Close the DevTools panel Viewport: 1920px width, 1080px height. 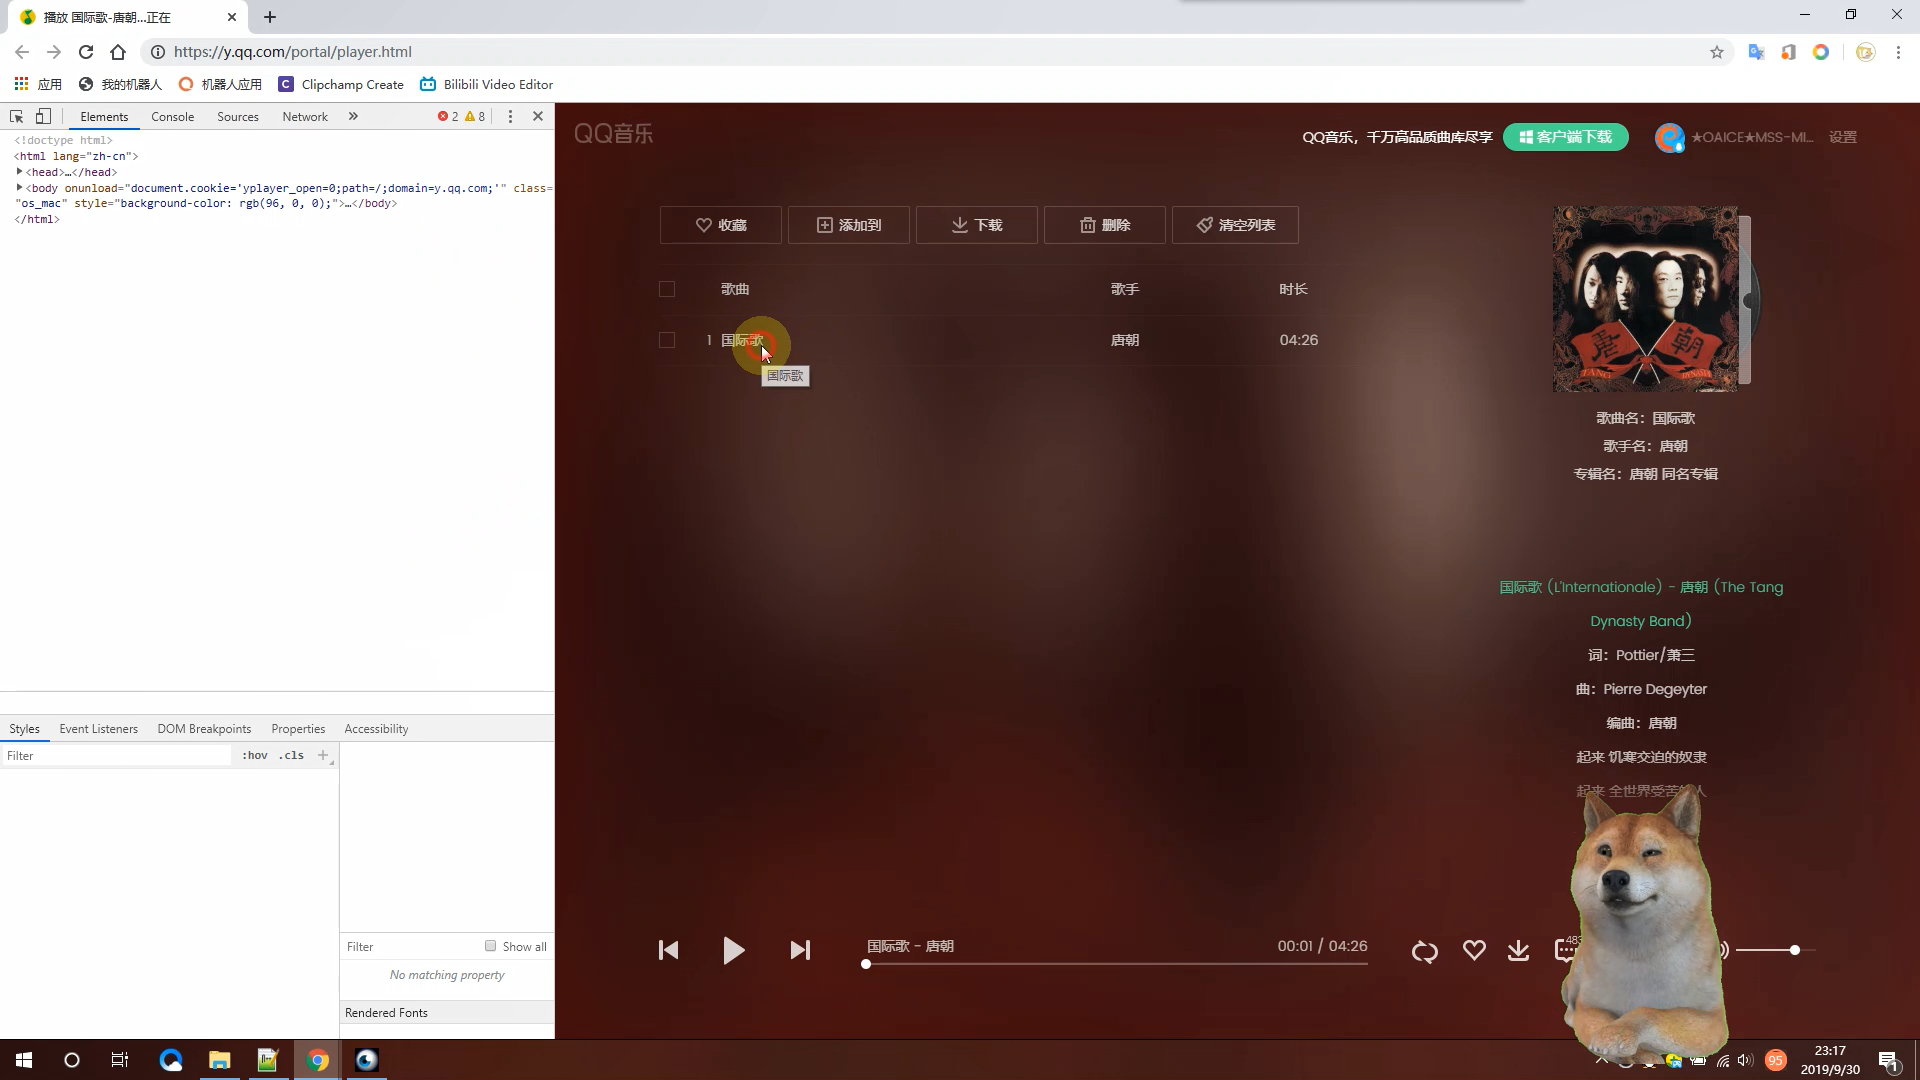click(x=538, y=117)
